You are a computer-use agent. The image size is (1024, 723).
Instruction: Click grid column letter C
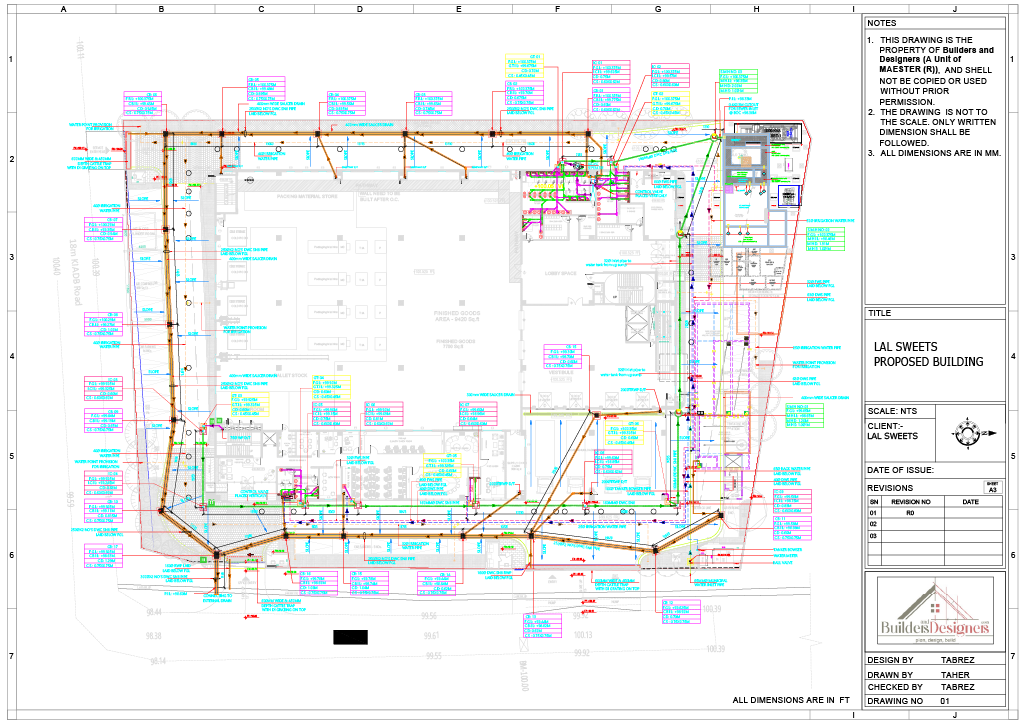(x=261, y=9)
